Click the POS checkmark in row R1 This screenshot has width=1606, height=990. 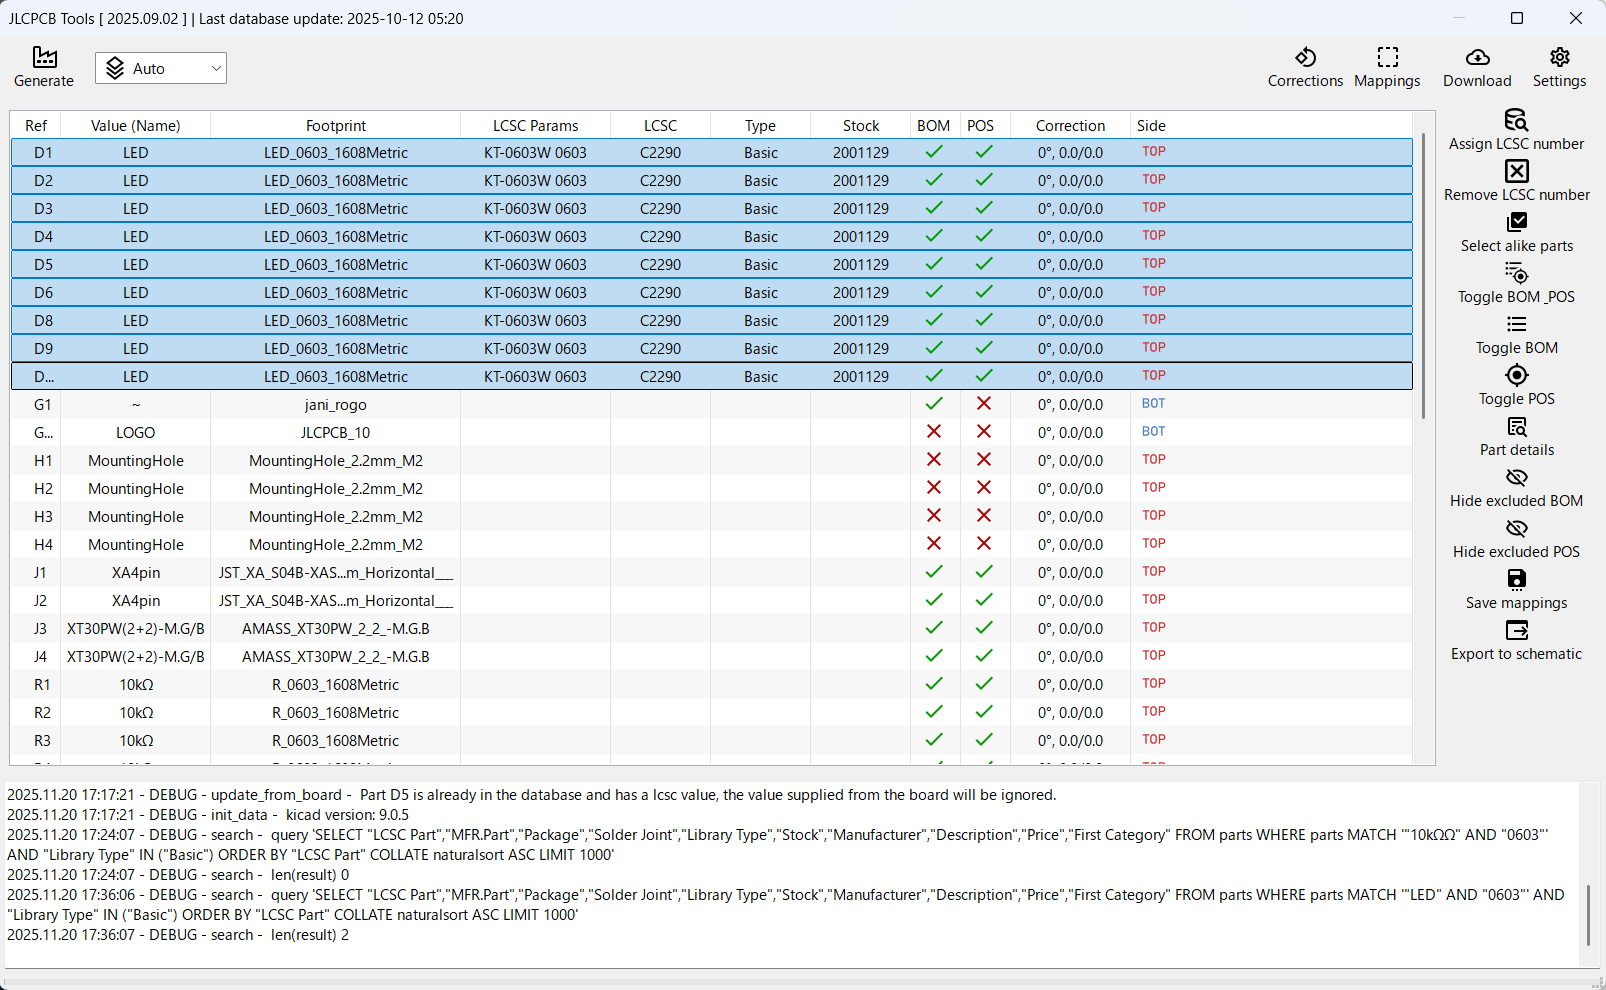(x=984, y=684)
